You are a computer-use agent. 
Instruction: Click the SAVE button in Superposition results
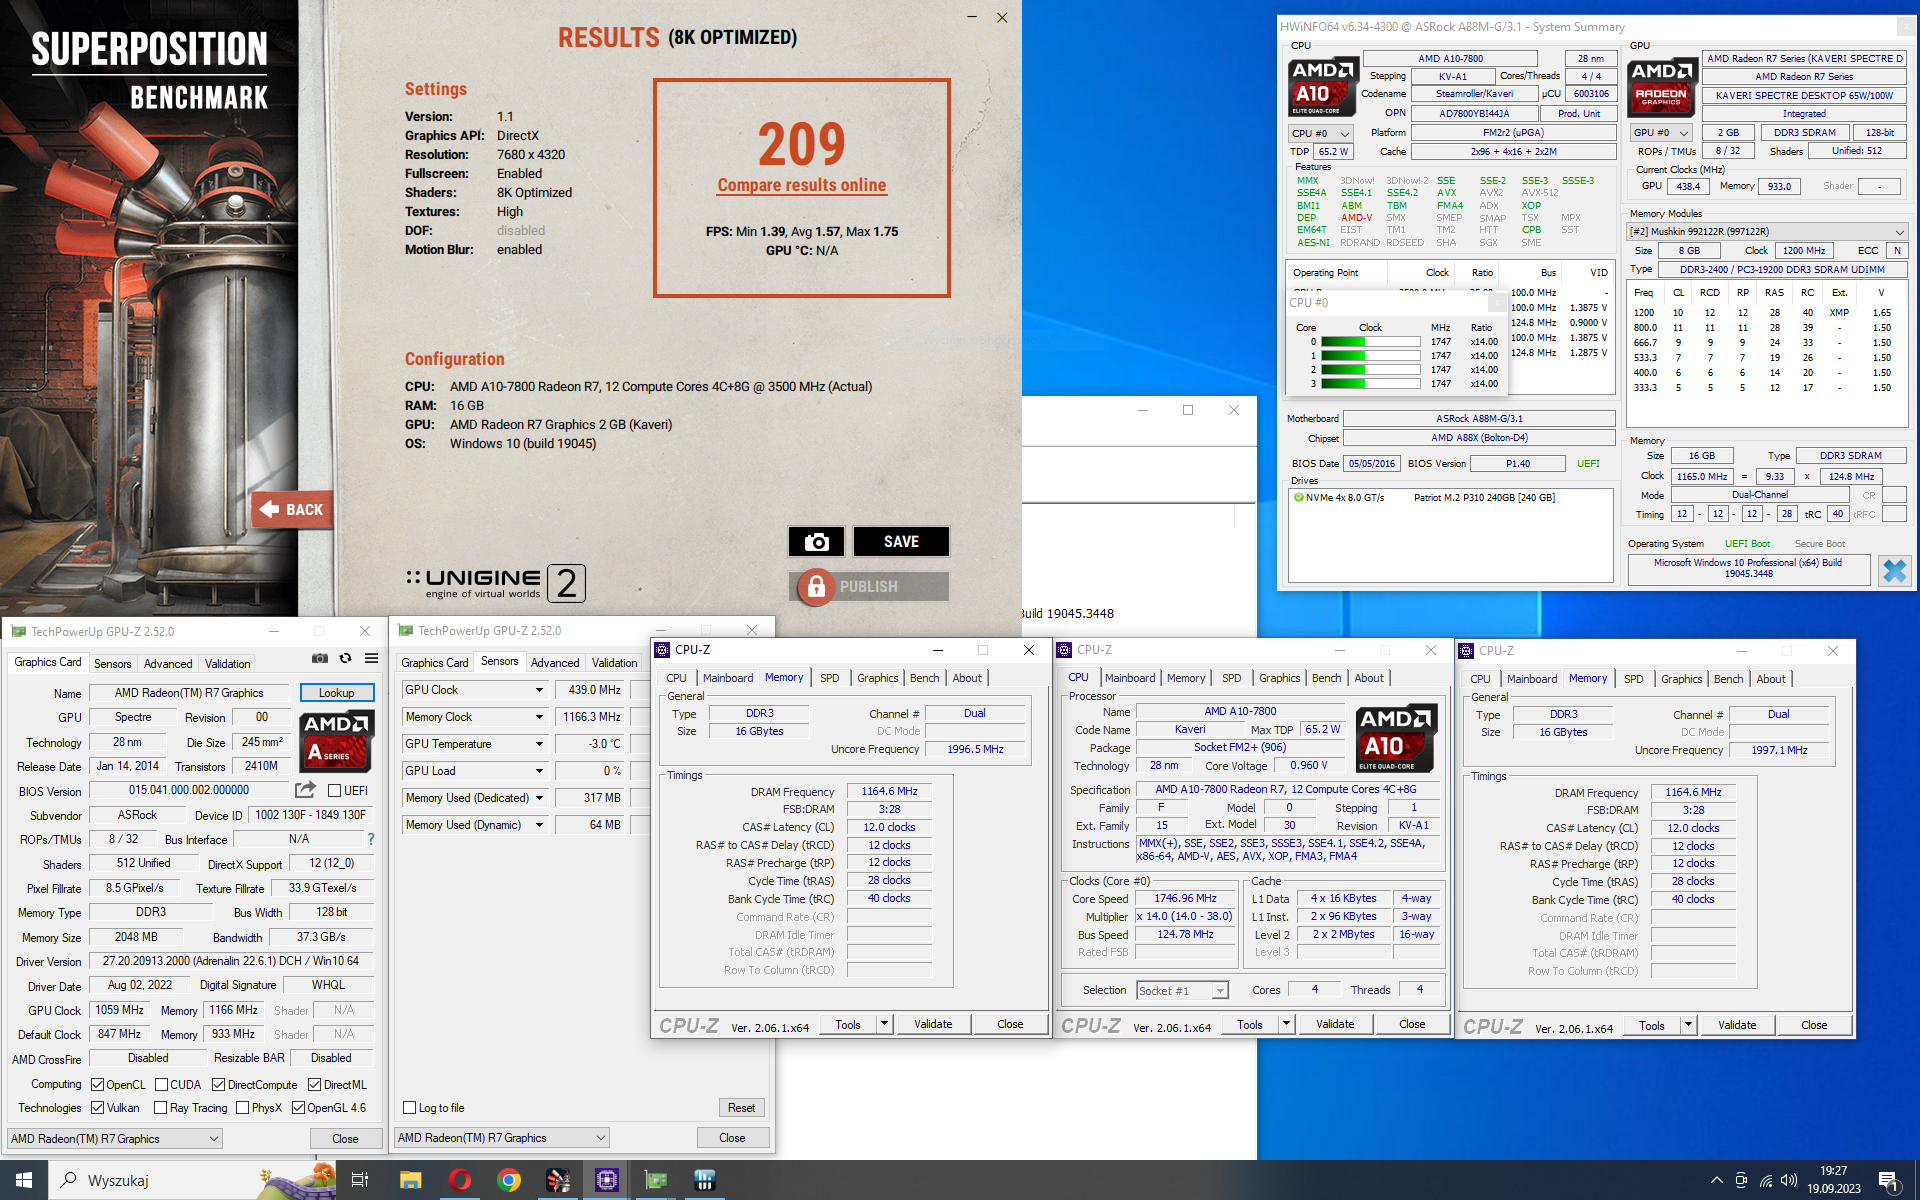click(901, 541)
